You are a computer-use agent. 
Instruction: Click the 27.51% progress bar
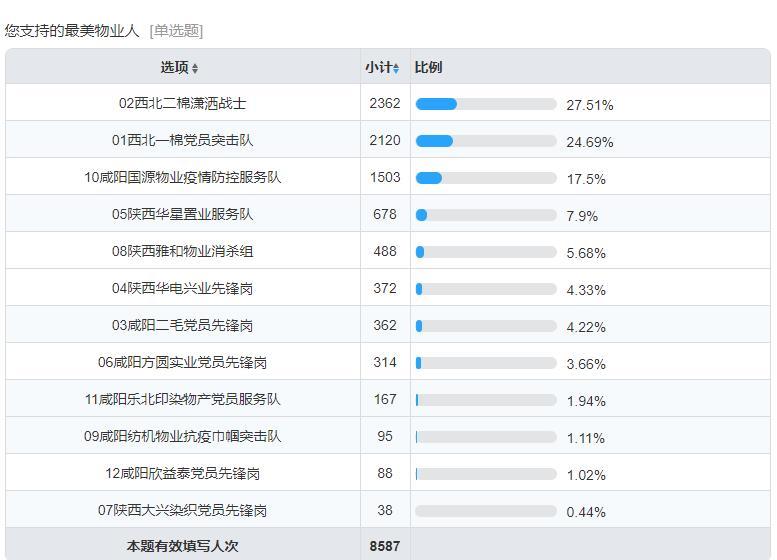pyautogui.click(x=486, y=104)
